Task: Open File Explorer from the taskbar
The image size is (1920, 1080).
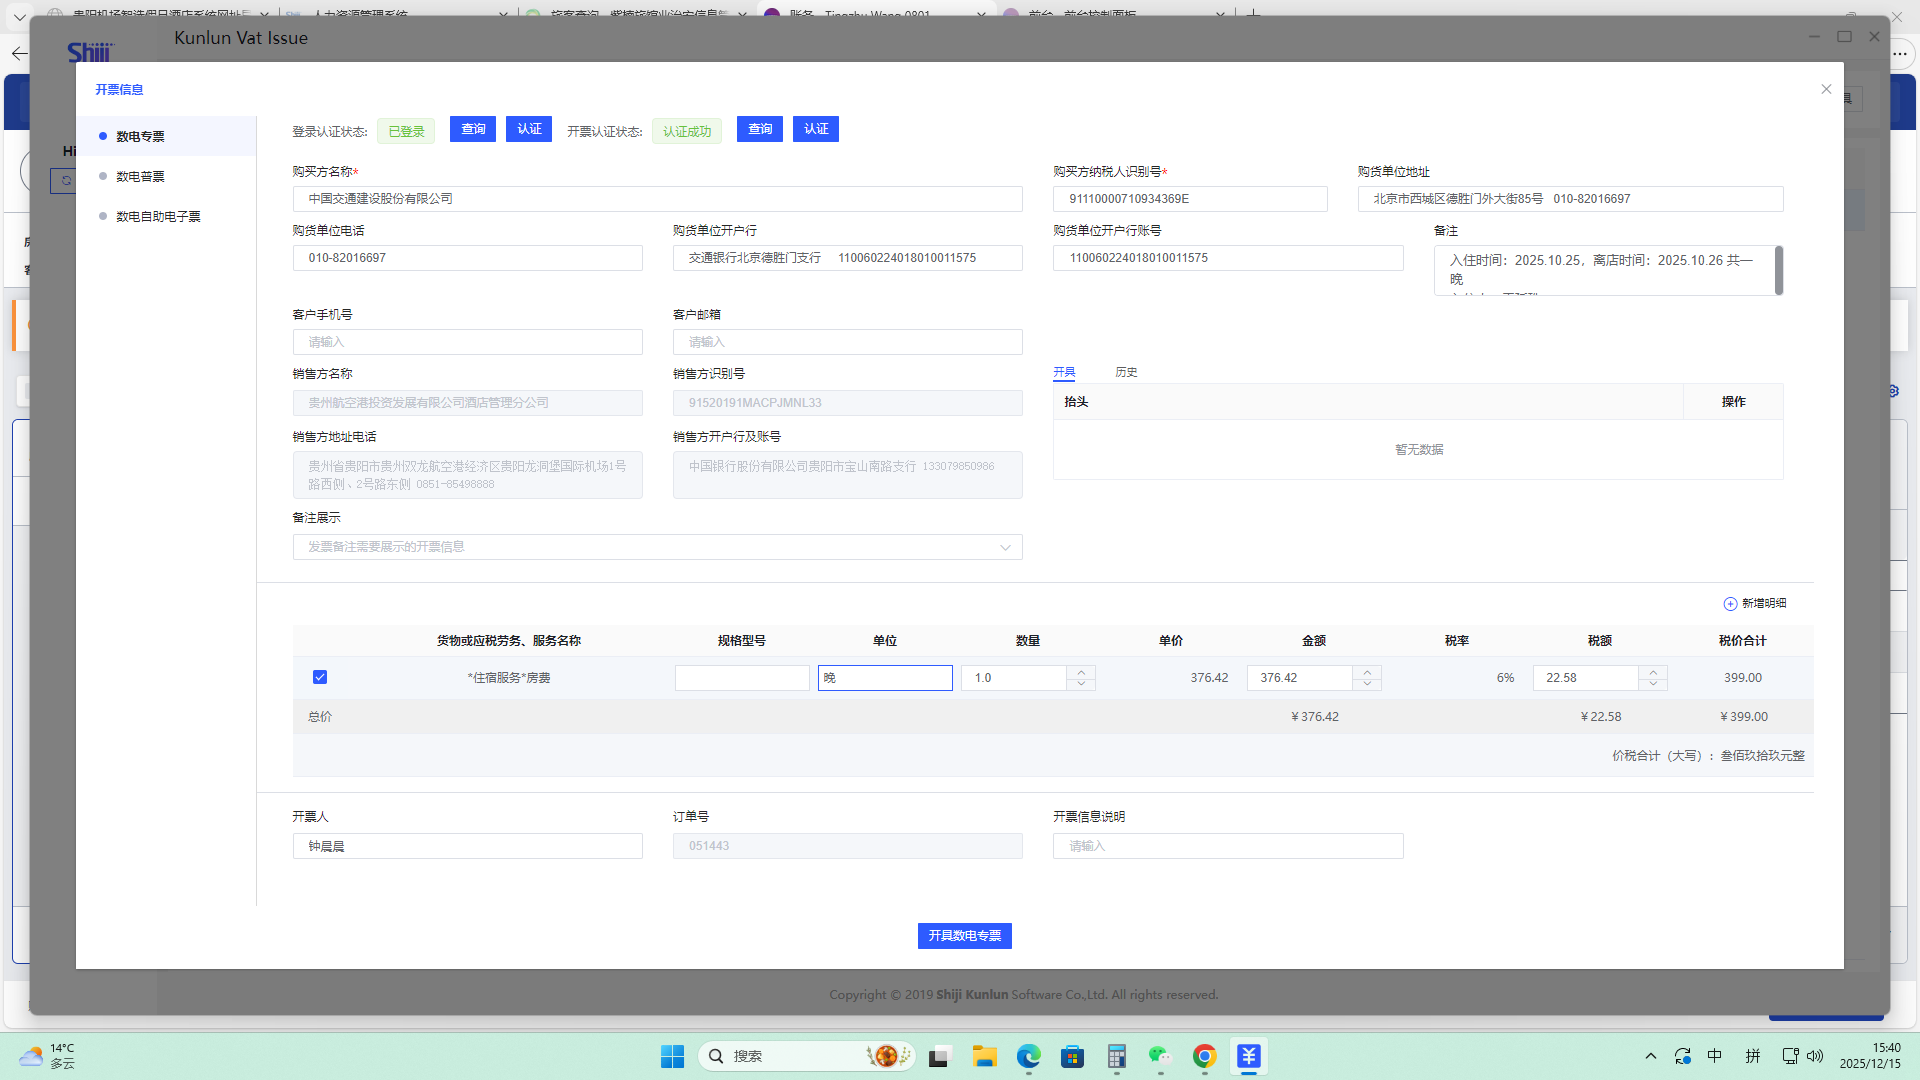Action: pyautogui.click(x=984, y=1056)
